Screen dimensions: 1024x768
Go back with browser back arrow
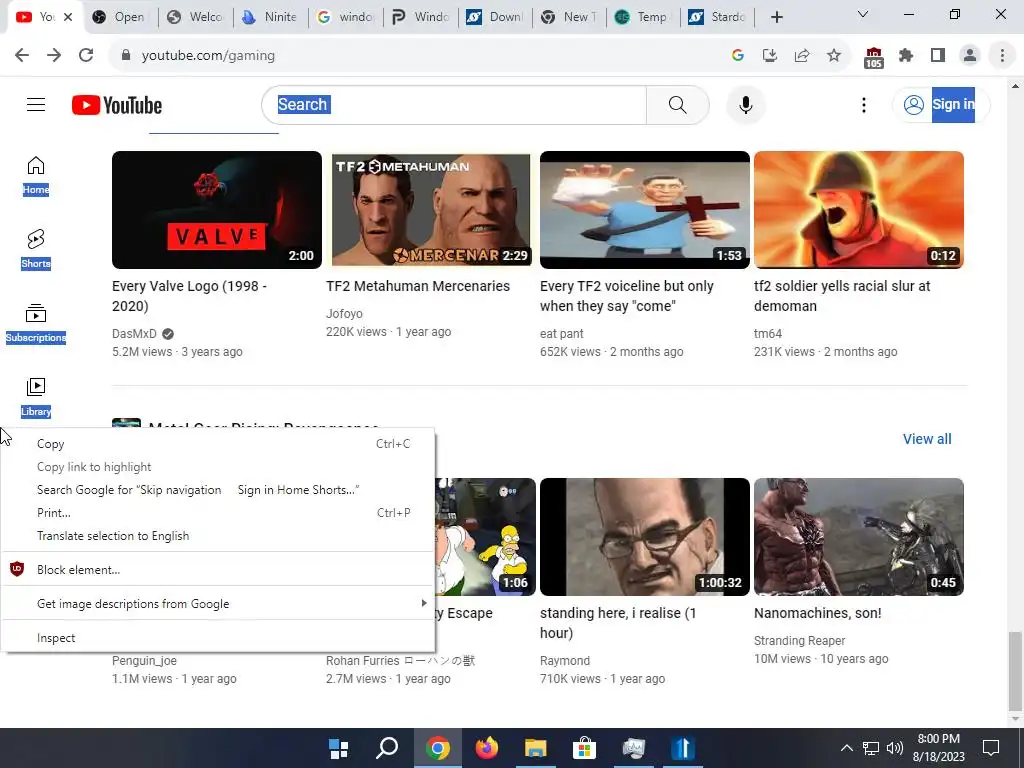(22, 56)
